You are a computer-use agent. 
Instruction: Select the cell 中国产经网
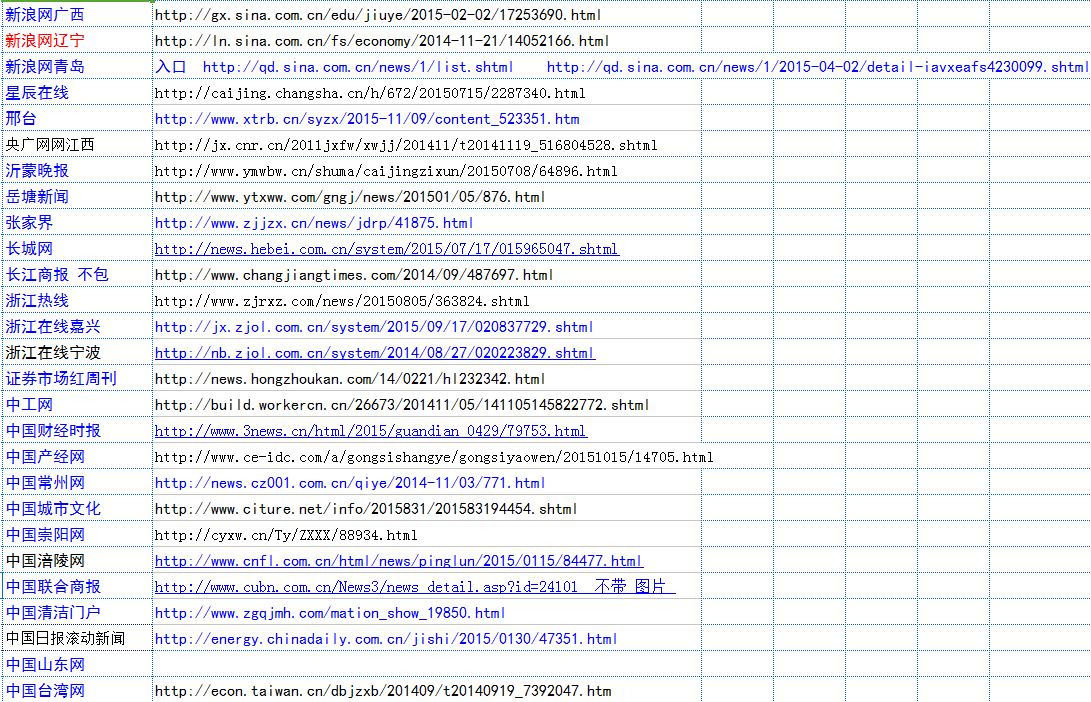tap(77, 456)
